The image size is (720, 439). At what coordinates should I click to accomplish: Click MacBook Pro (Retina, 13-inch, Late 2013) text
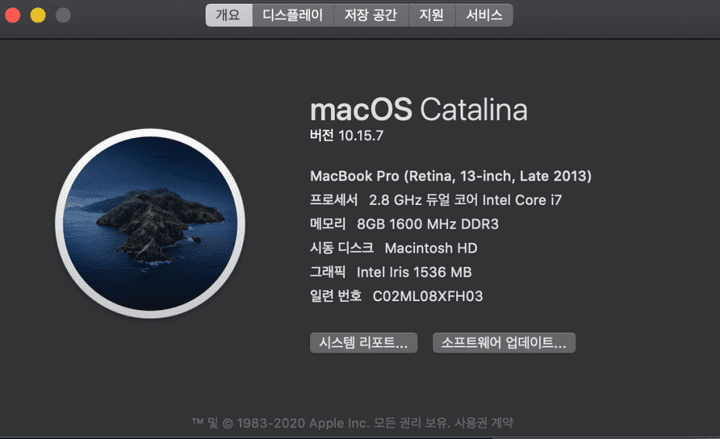451,176
